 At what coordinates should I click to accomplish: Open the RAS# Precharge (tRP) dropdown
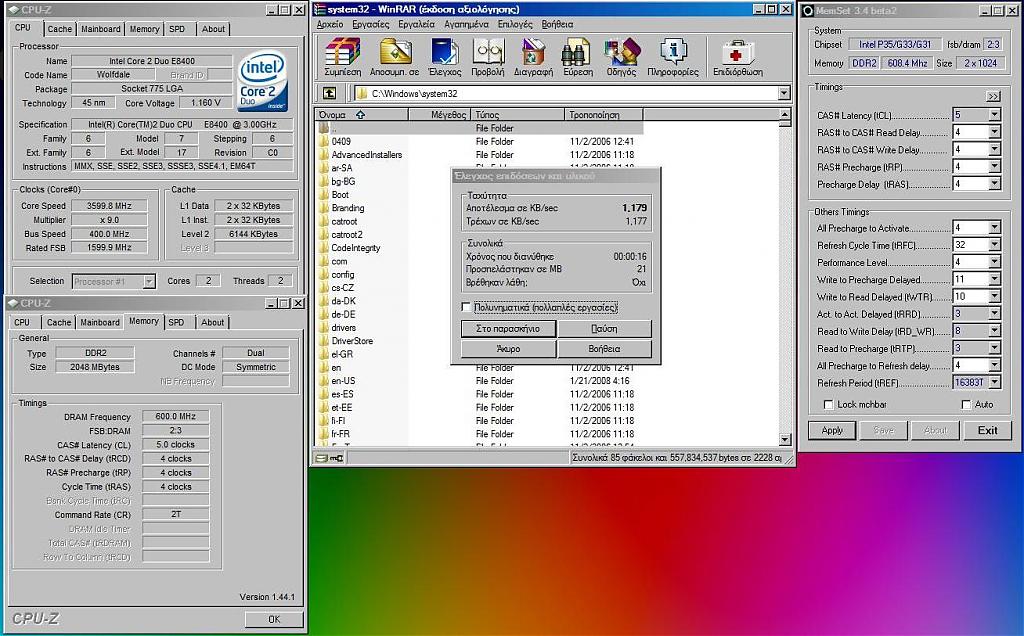click(x=994, y=167)
